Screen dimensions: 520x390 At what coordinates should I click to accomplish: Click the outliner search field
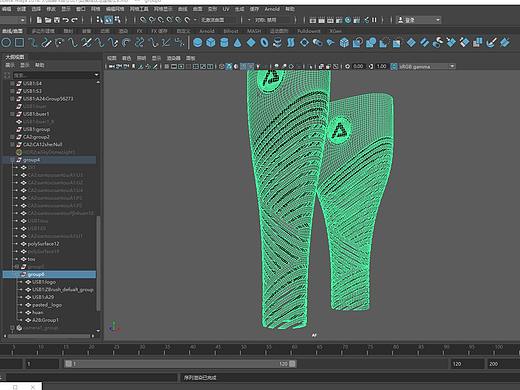point(53,75)
